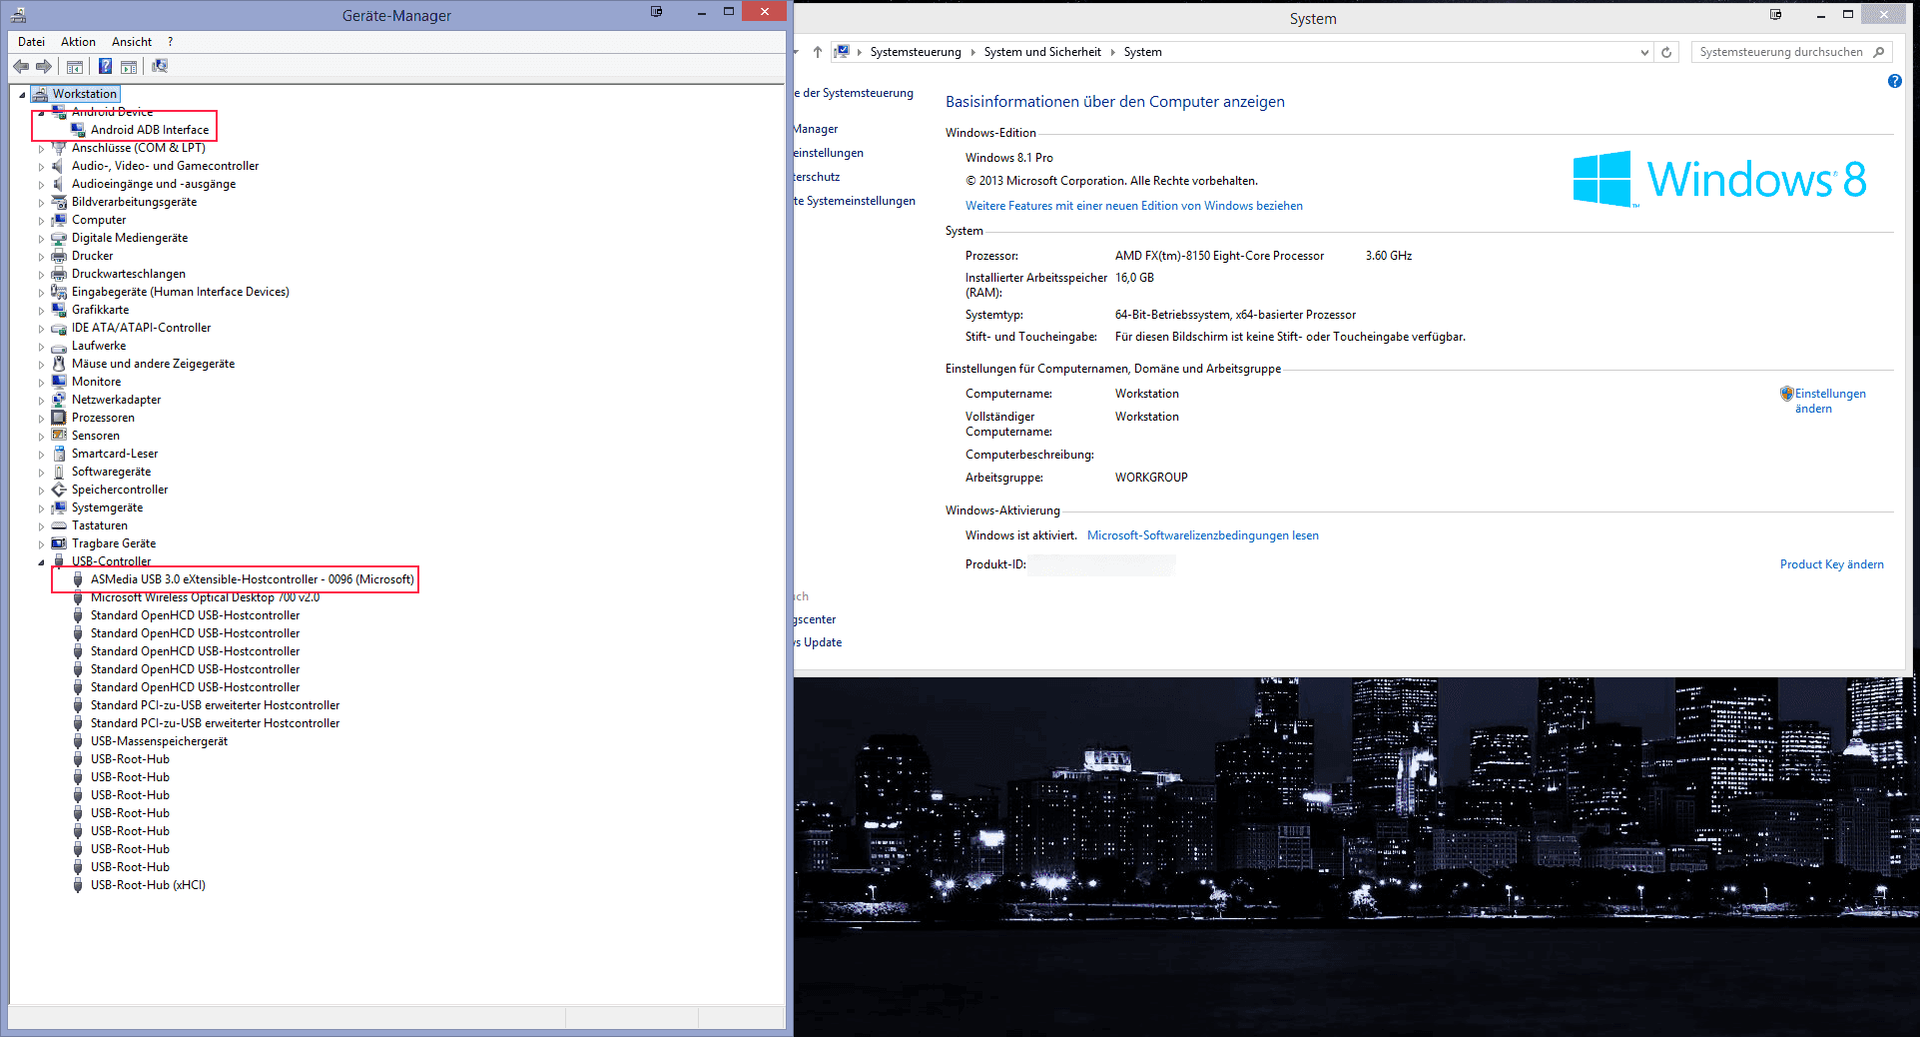1920x1037 pixels.
Task: Collapse the Workstation root node
Action: coord(22,95)
